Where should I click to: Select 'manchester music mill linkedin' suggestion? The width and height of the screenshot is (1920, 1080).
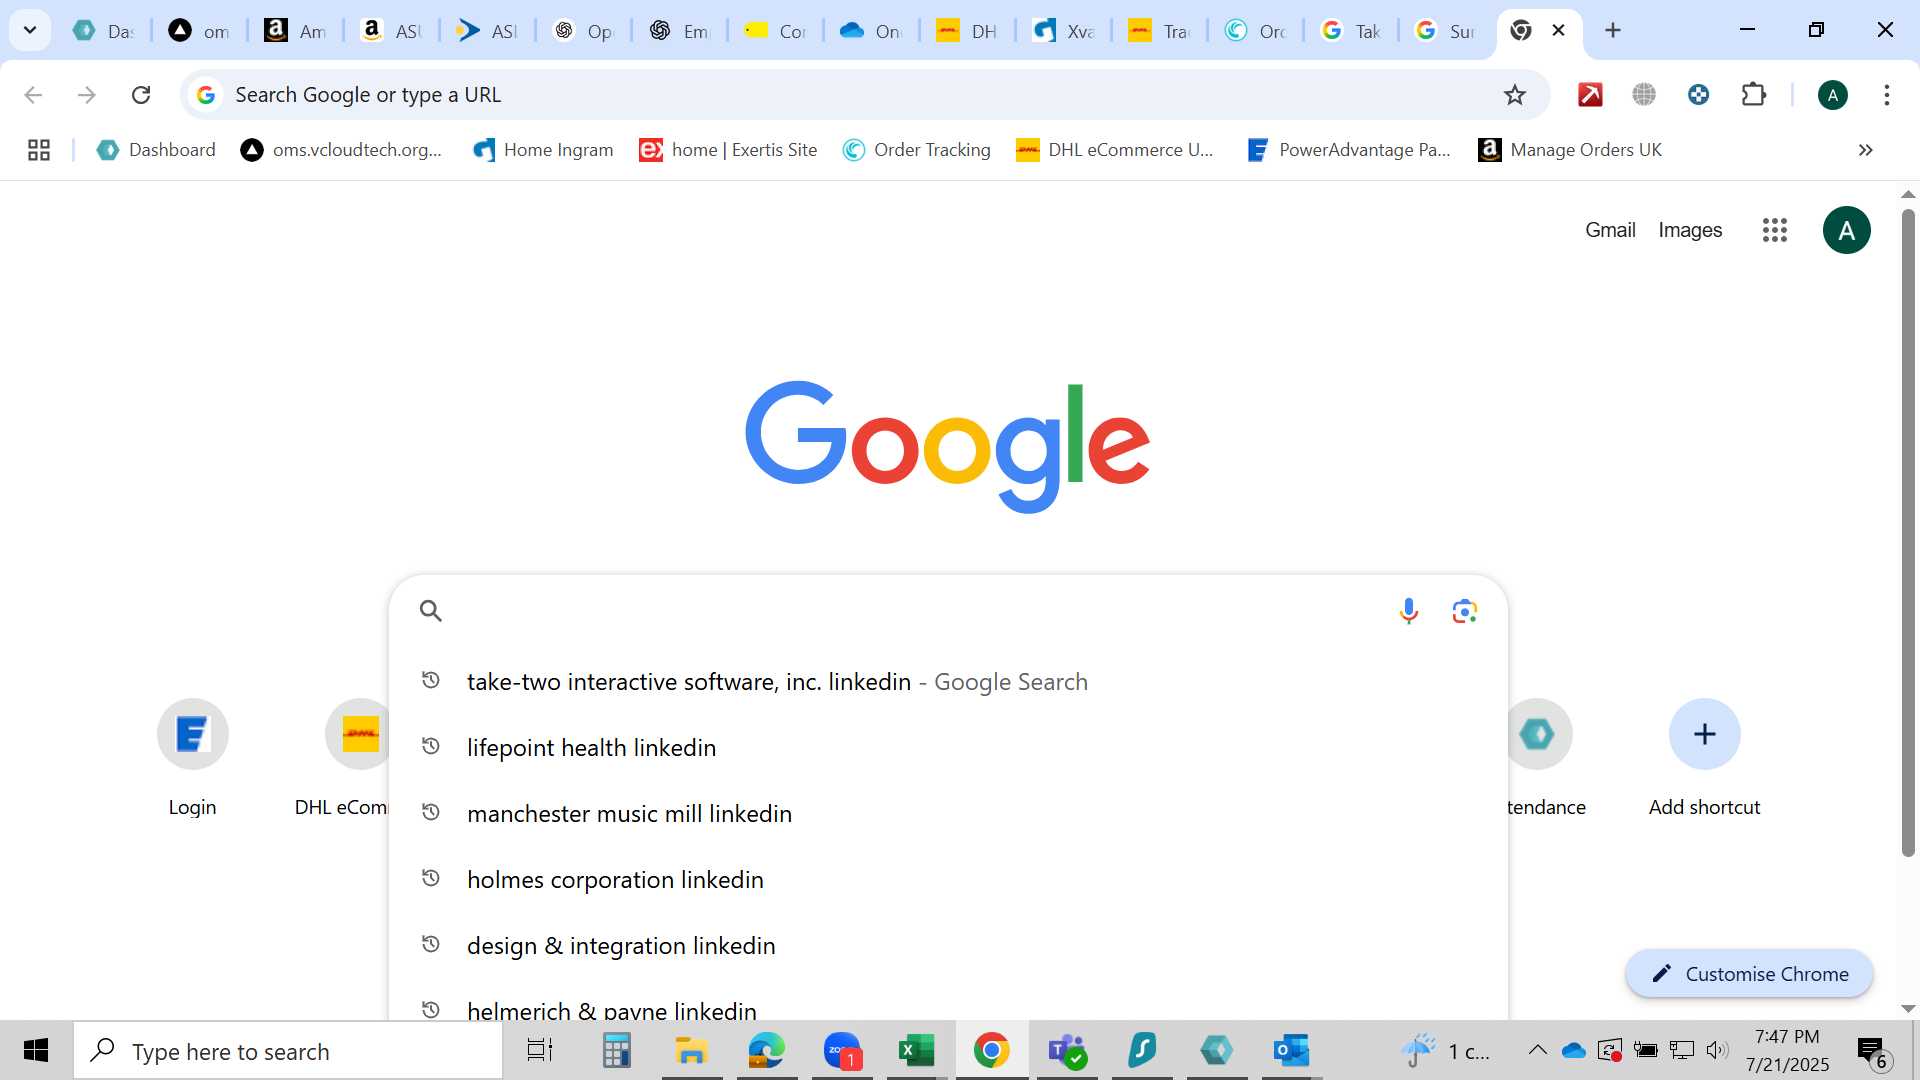point(948,814)
